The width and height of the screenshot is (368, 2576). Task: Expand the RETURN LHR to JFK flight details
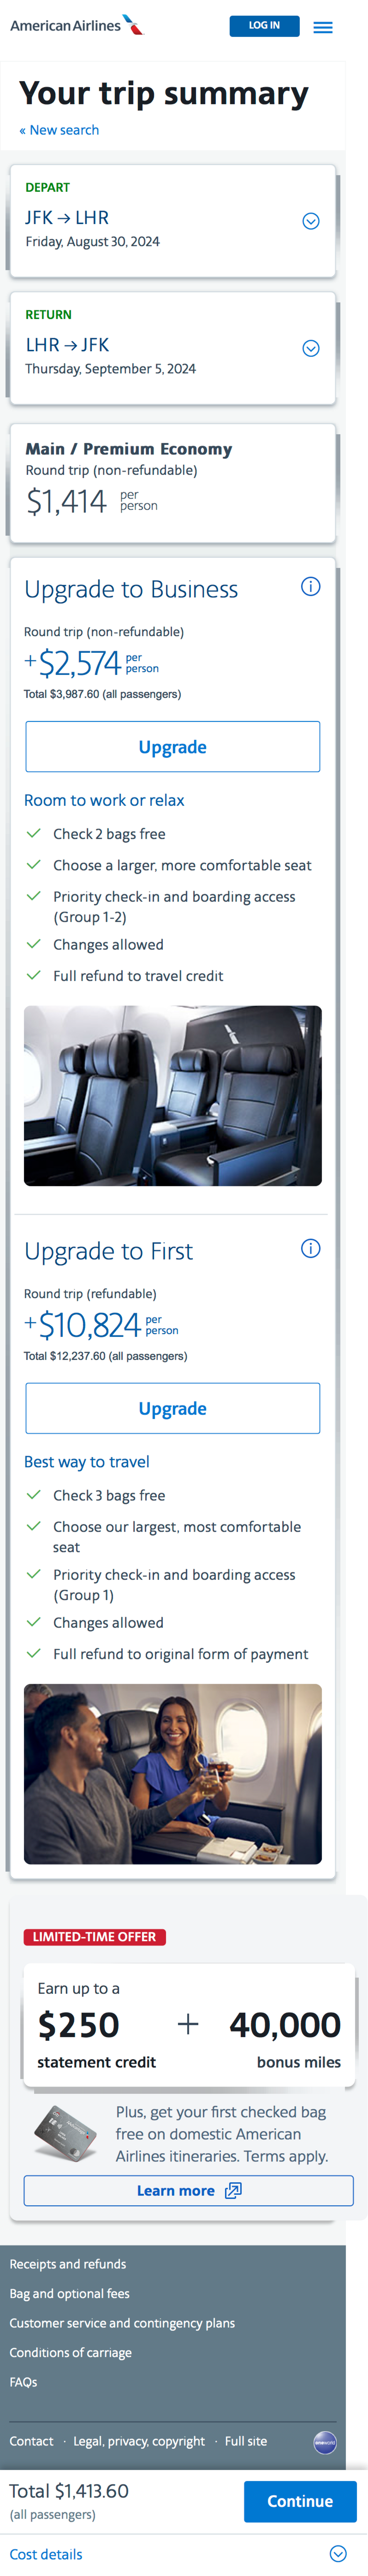pyautogui.click(x=311, y=348)
